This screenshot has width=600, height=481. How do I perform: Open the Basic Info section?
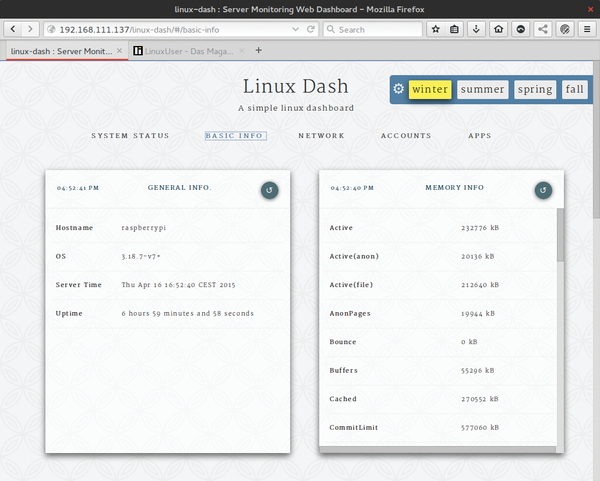click(236, 135)
